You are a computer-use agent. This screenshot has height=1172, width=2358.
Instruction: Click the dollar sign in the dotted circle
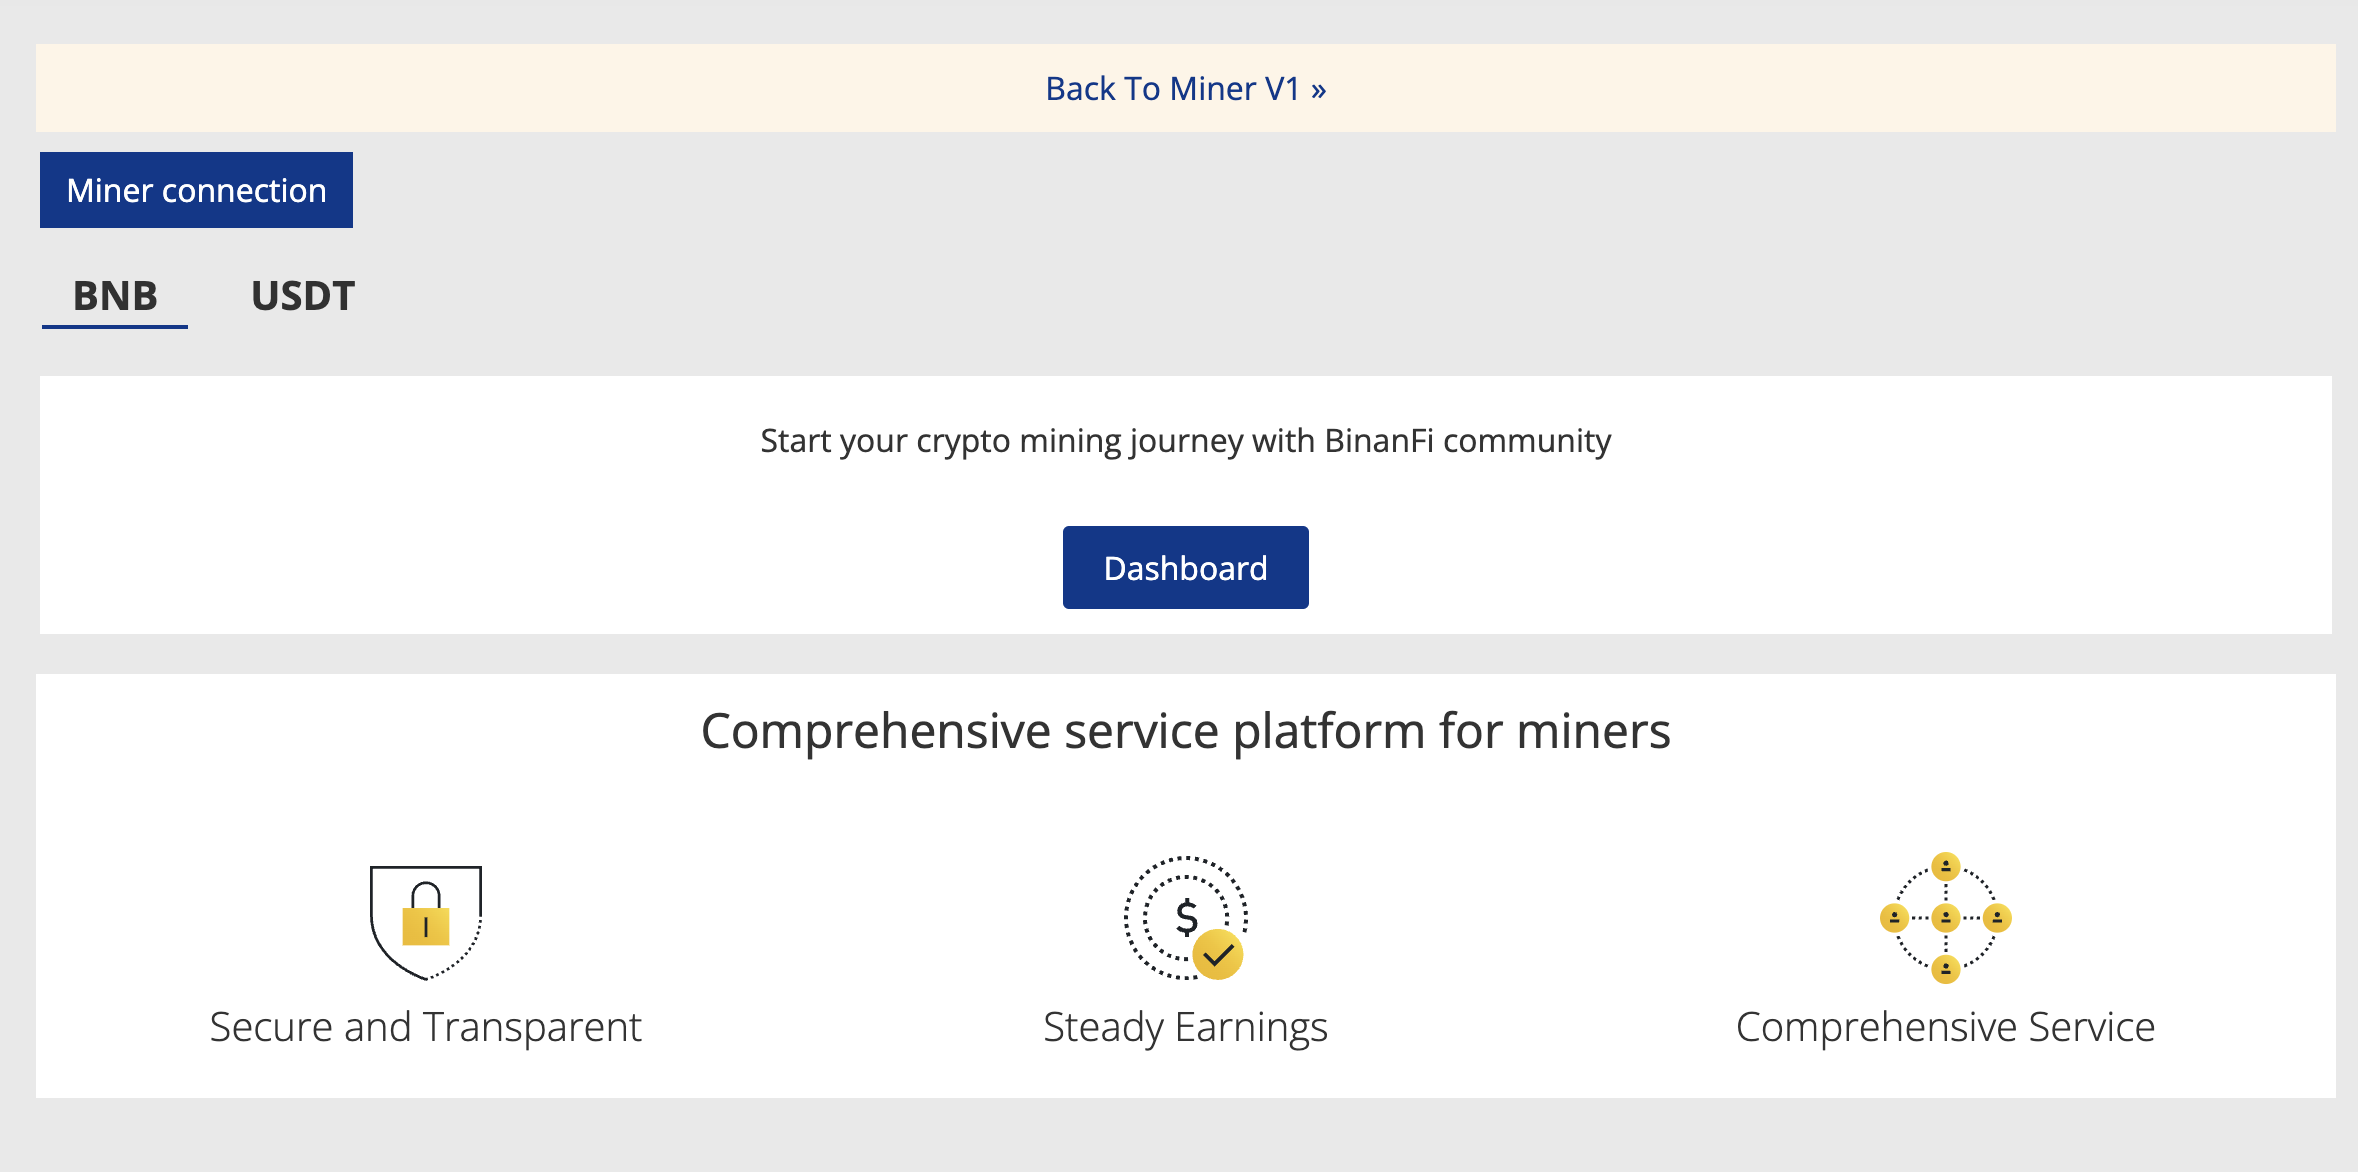pos(1186,916)
